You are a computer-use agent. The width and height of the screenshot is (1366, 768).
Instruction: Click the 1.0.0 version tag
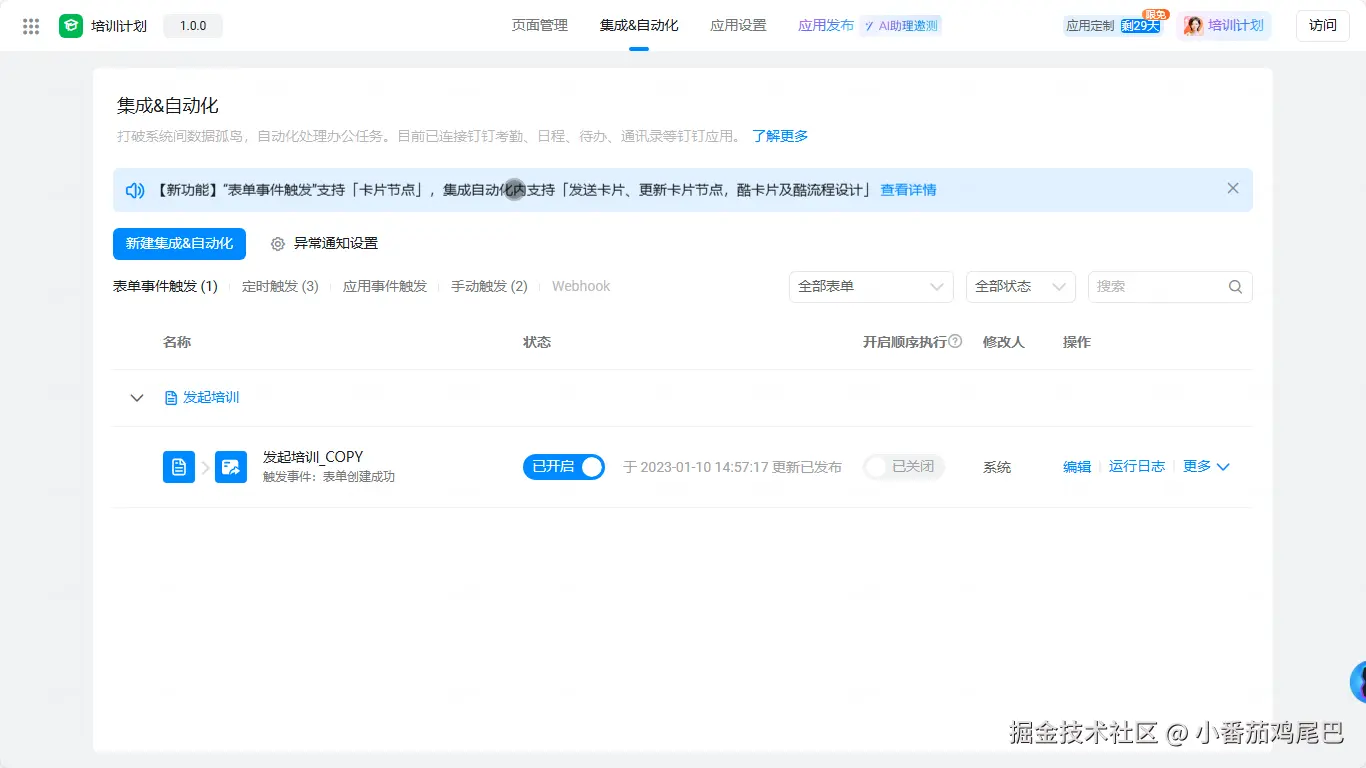pyautogui.click(x=193, y=26)
